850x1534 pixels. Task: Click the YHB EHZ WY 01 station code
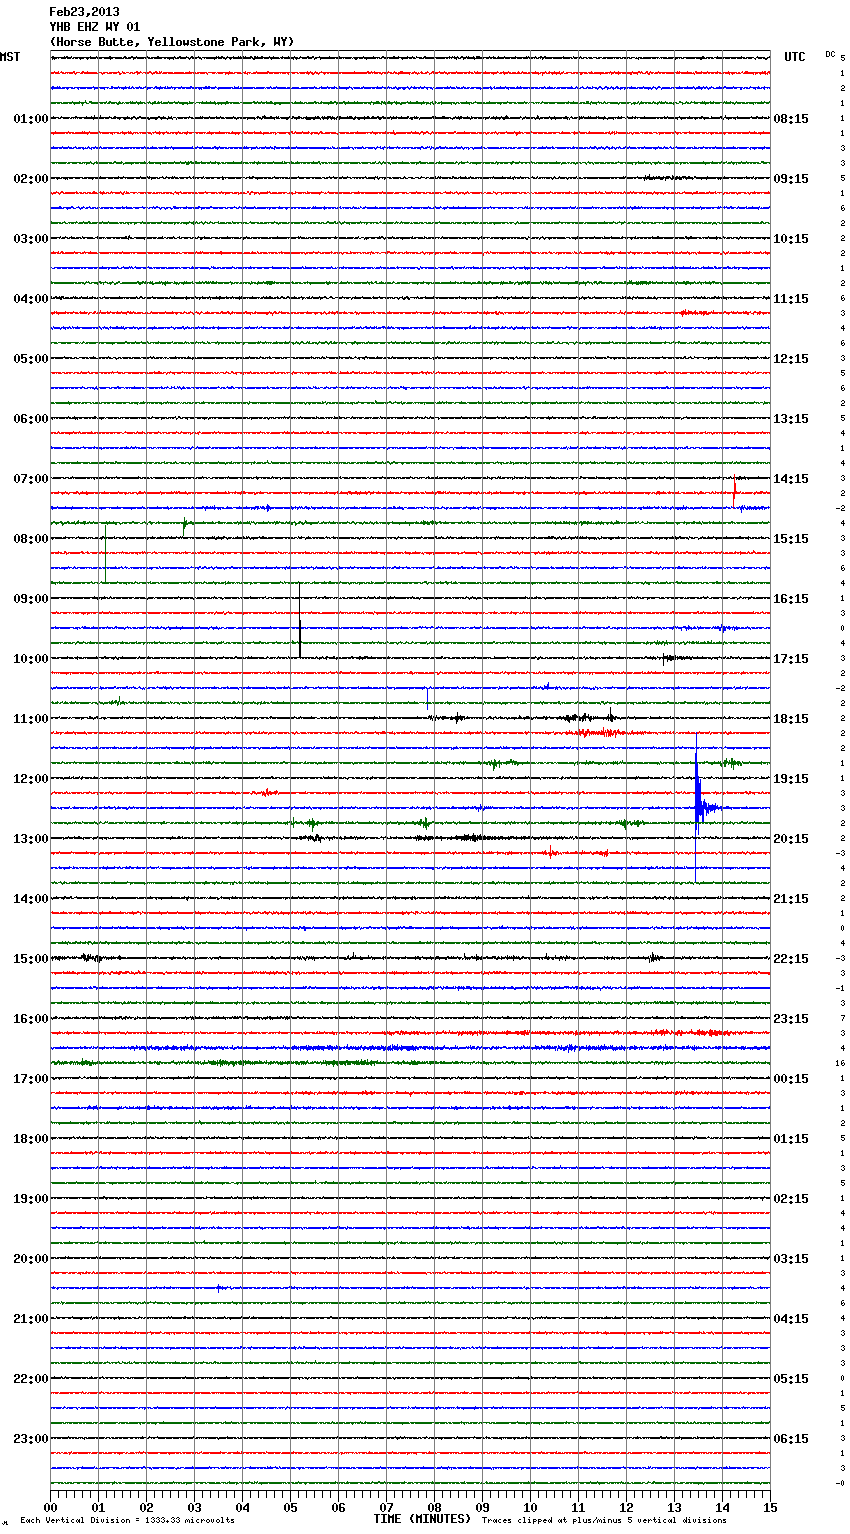pos(94,27)
